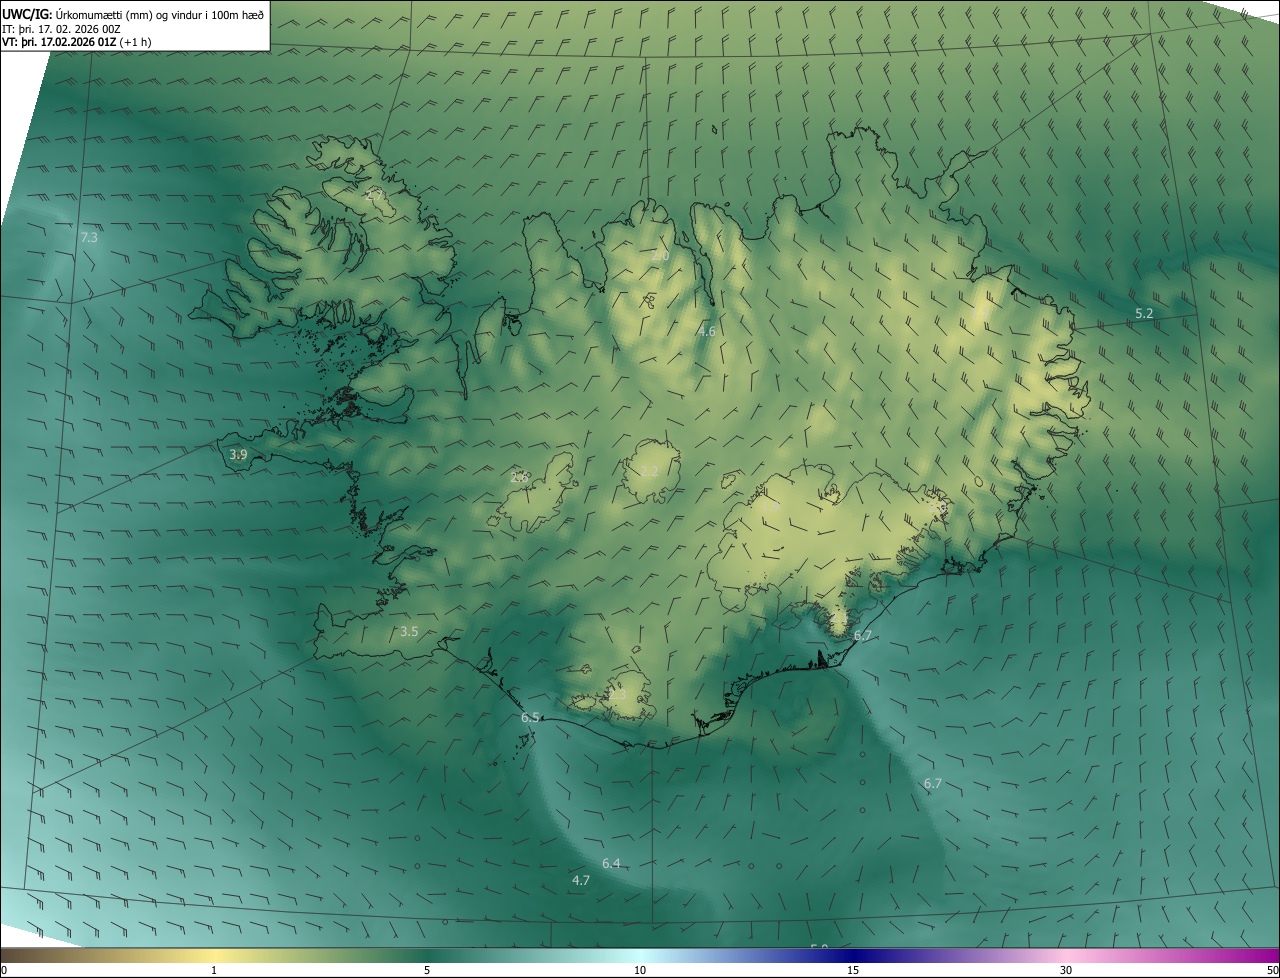This screenshot has width=1280, height=978.
Task: Select the color scale tick labeled 15
Action: click(x=853, y=970)
